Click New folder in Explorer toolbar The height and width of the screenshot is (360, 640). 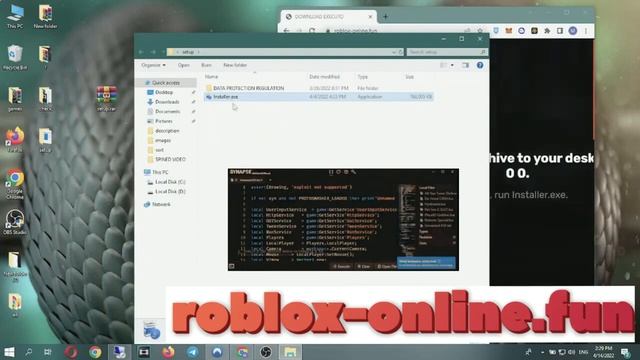pyautogui.click(x=235, y=65)
